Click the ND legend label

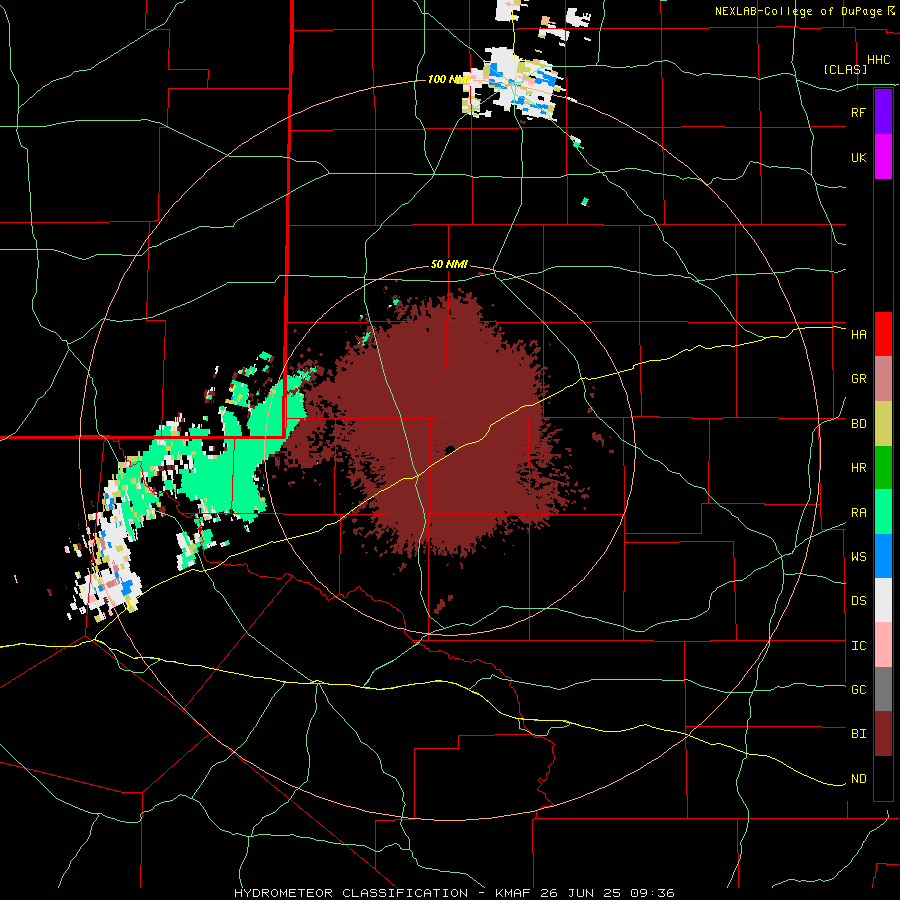click(x=858, y=778)
